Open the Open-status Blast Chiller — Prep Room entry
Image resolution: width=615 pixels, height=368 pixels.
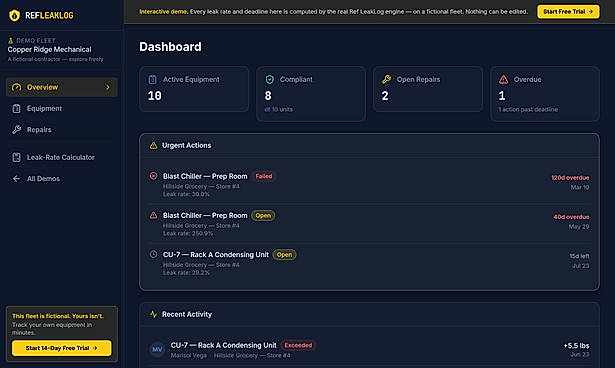click(369, 224)
